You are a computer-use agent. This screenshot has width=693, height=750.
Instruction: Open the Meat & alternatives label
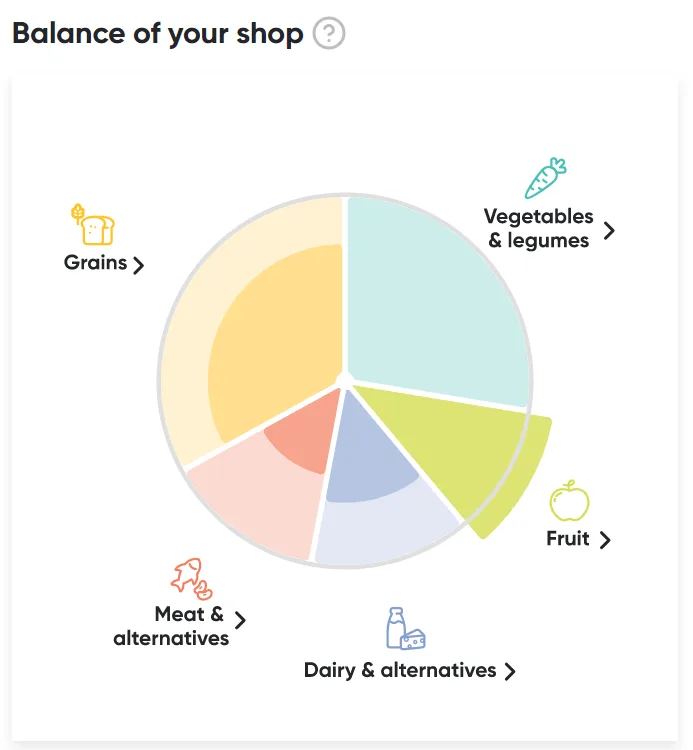(x=171, y=626)
